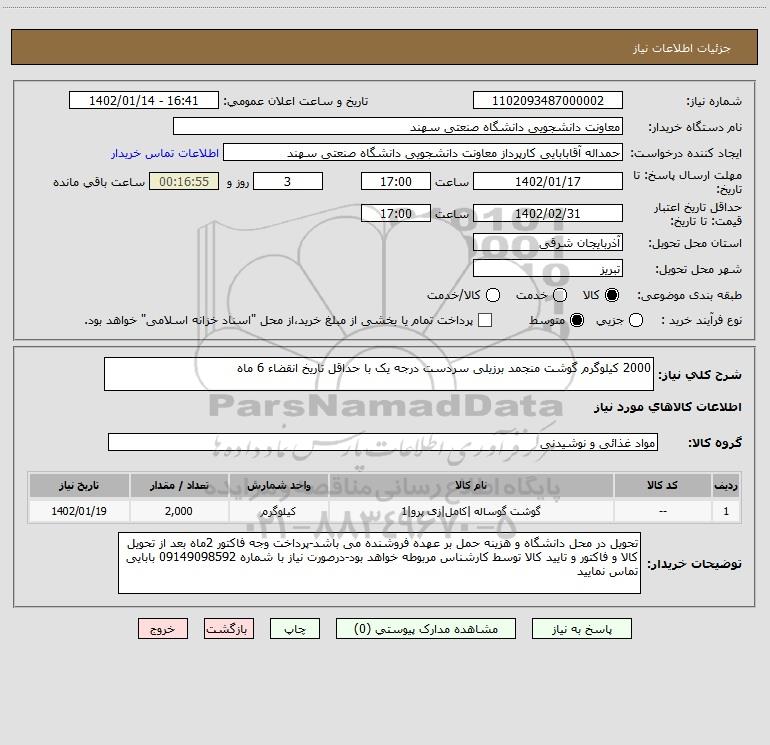Click the province field آذربایجان شرقی
The width and height of the screenshot is (770, 745).
[x=548, y=242]
